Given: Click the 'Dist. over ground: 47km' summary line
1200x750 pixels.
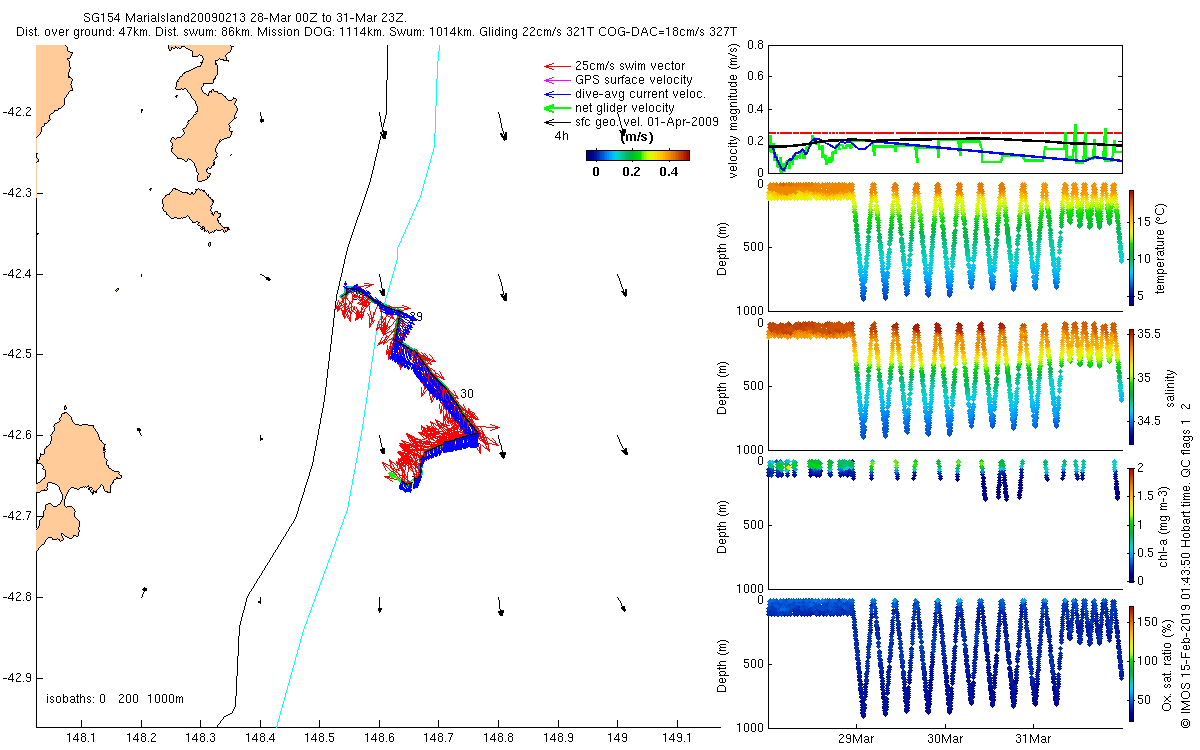Looking at the screenshot, I should [377, 33].
